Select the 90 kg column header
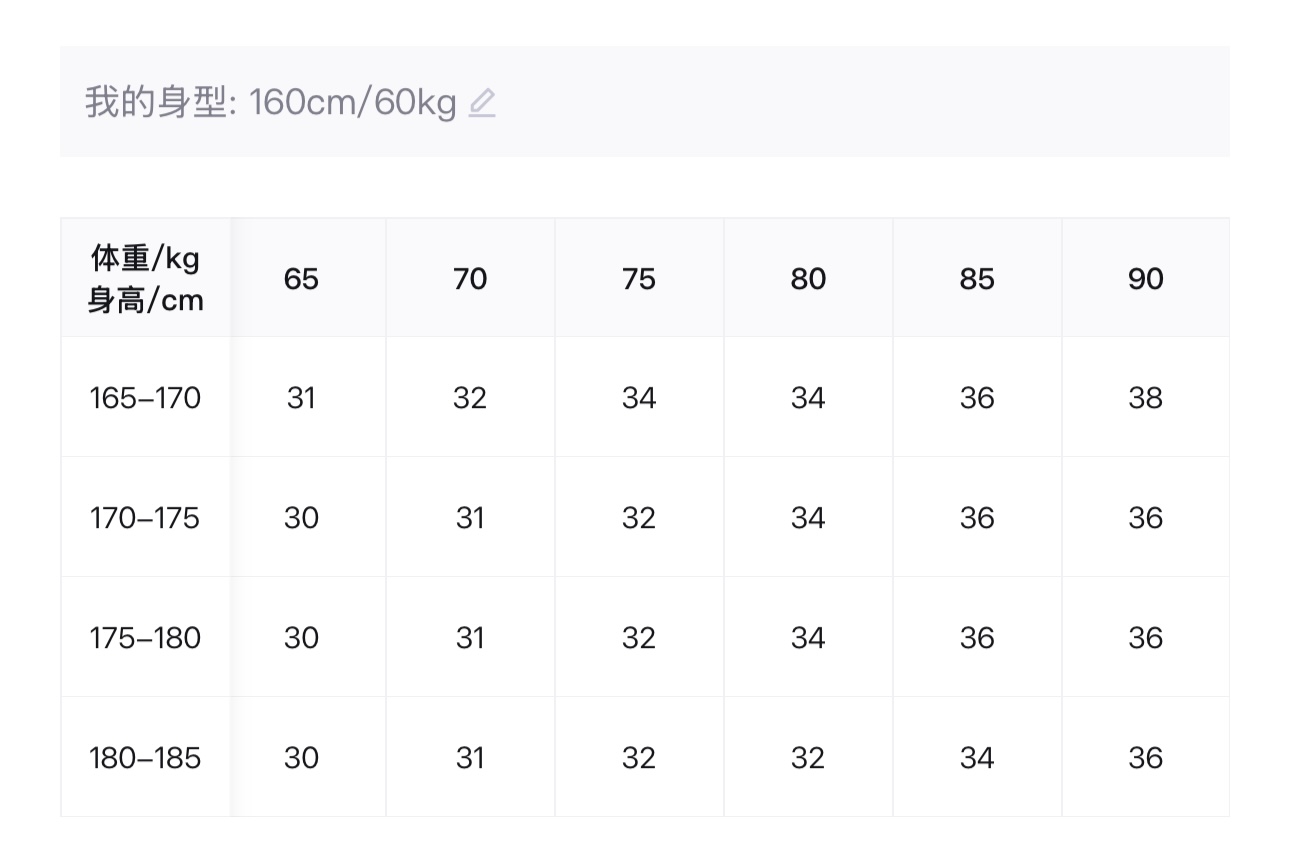Screen dimensions: 1290x844 [x=1146, y=278]
